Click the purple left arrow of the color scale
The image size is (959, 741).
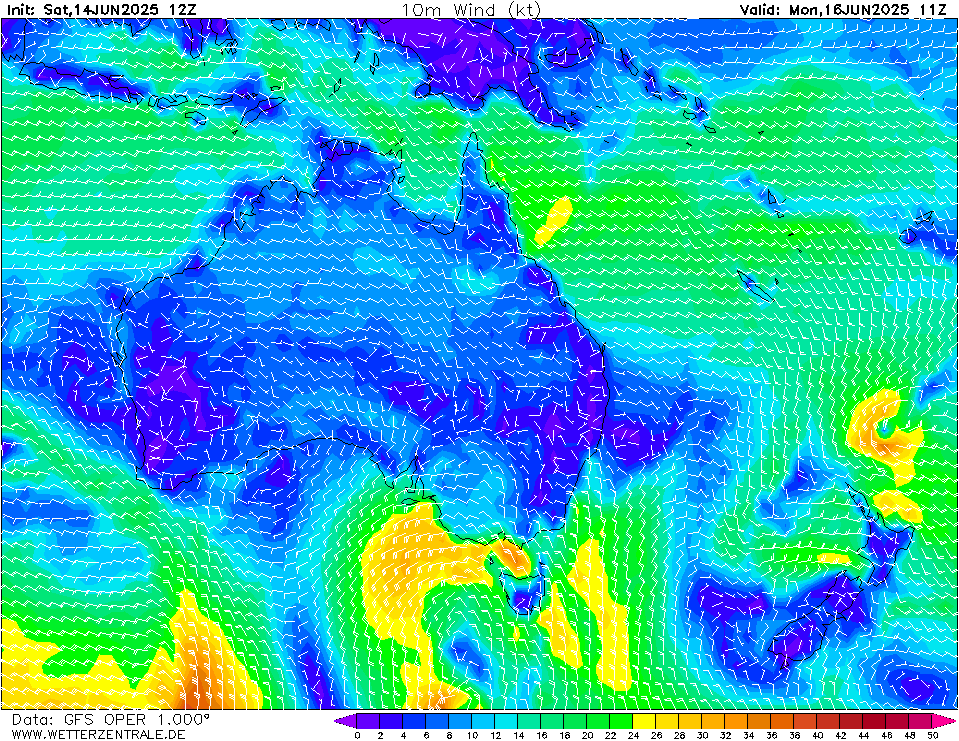[344, 721]
